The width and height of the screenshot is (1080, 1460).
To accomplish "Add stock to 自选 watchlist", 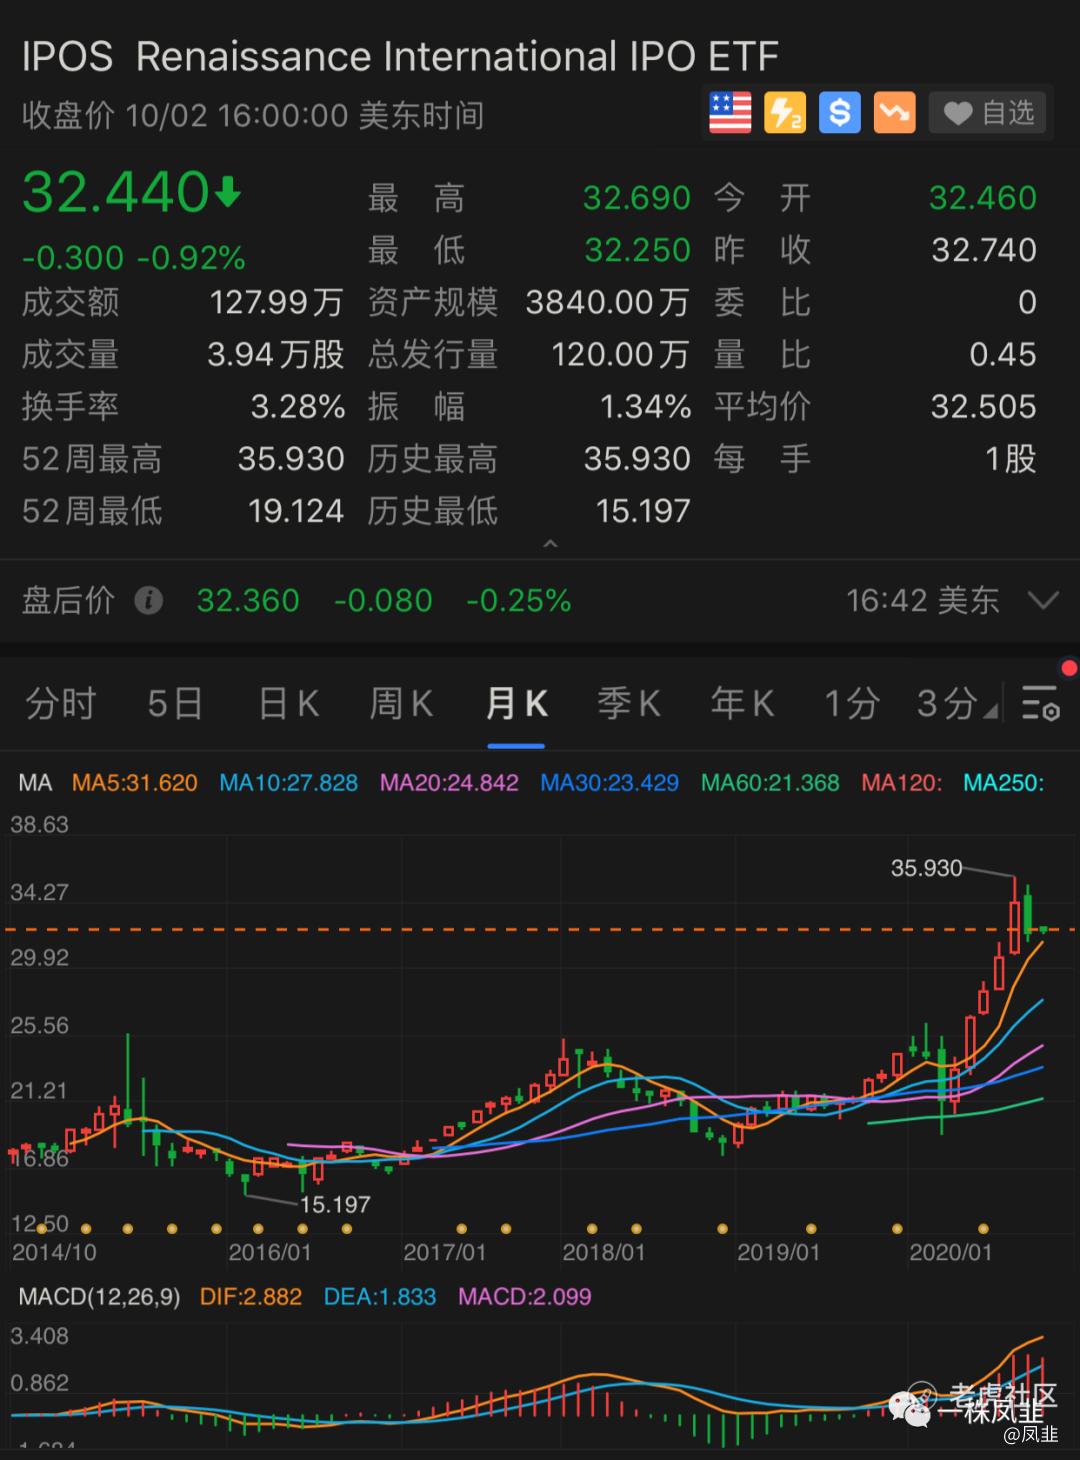I will [988, 112].
